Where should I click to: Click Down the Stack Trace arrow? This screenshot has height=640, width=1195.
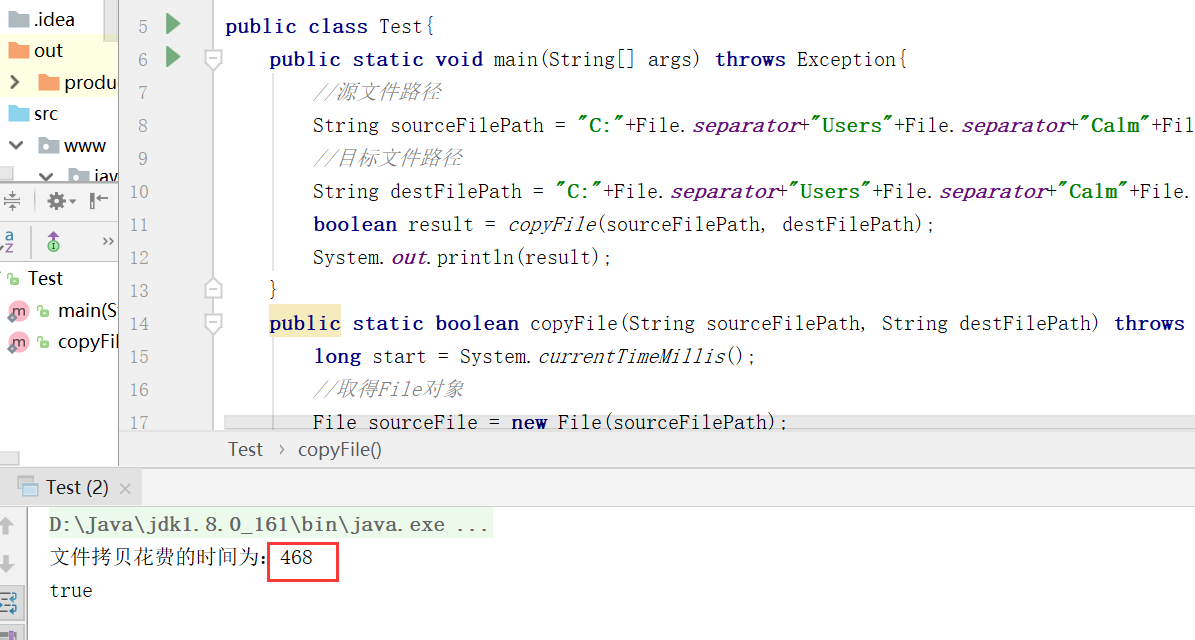[7, 564]
